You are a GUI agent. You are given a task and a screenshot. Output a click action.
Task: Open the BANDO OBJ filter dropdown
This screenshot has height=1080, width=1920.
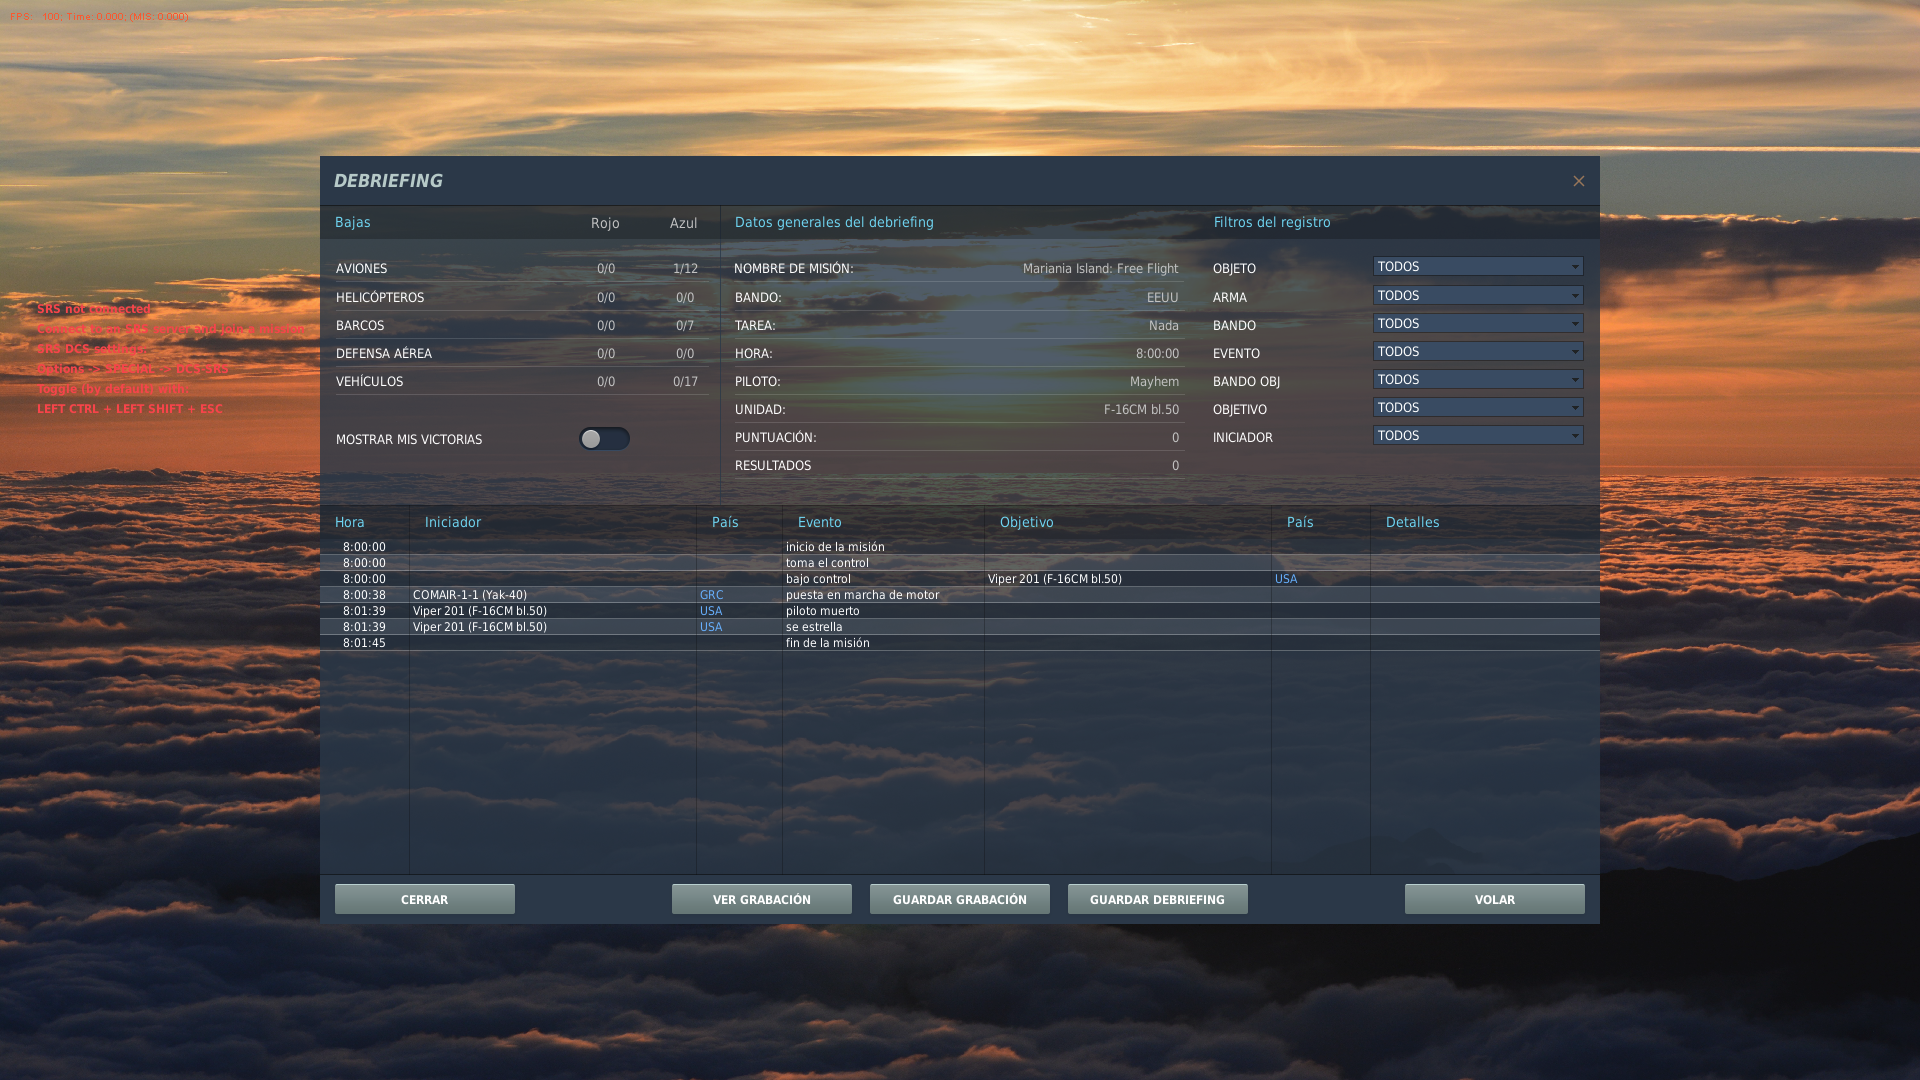pyautogui.click(x=1478, y=380)
